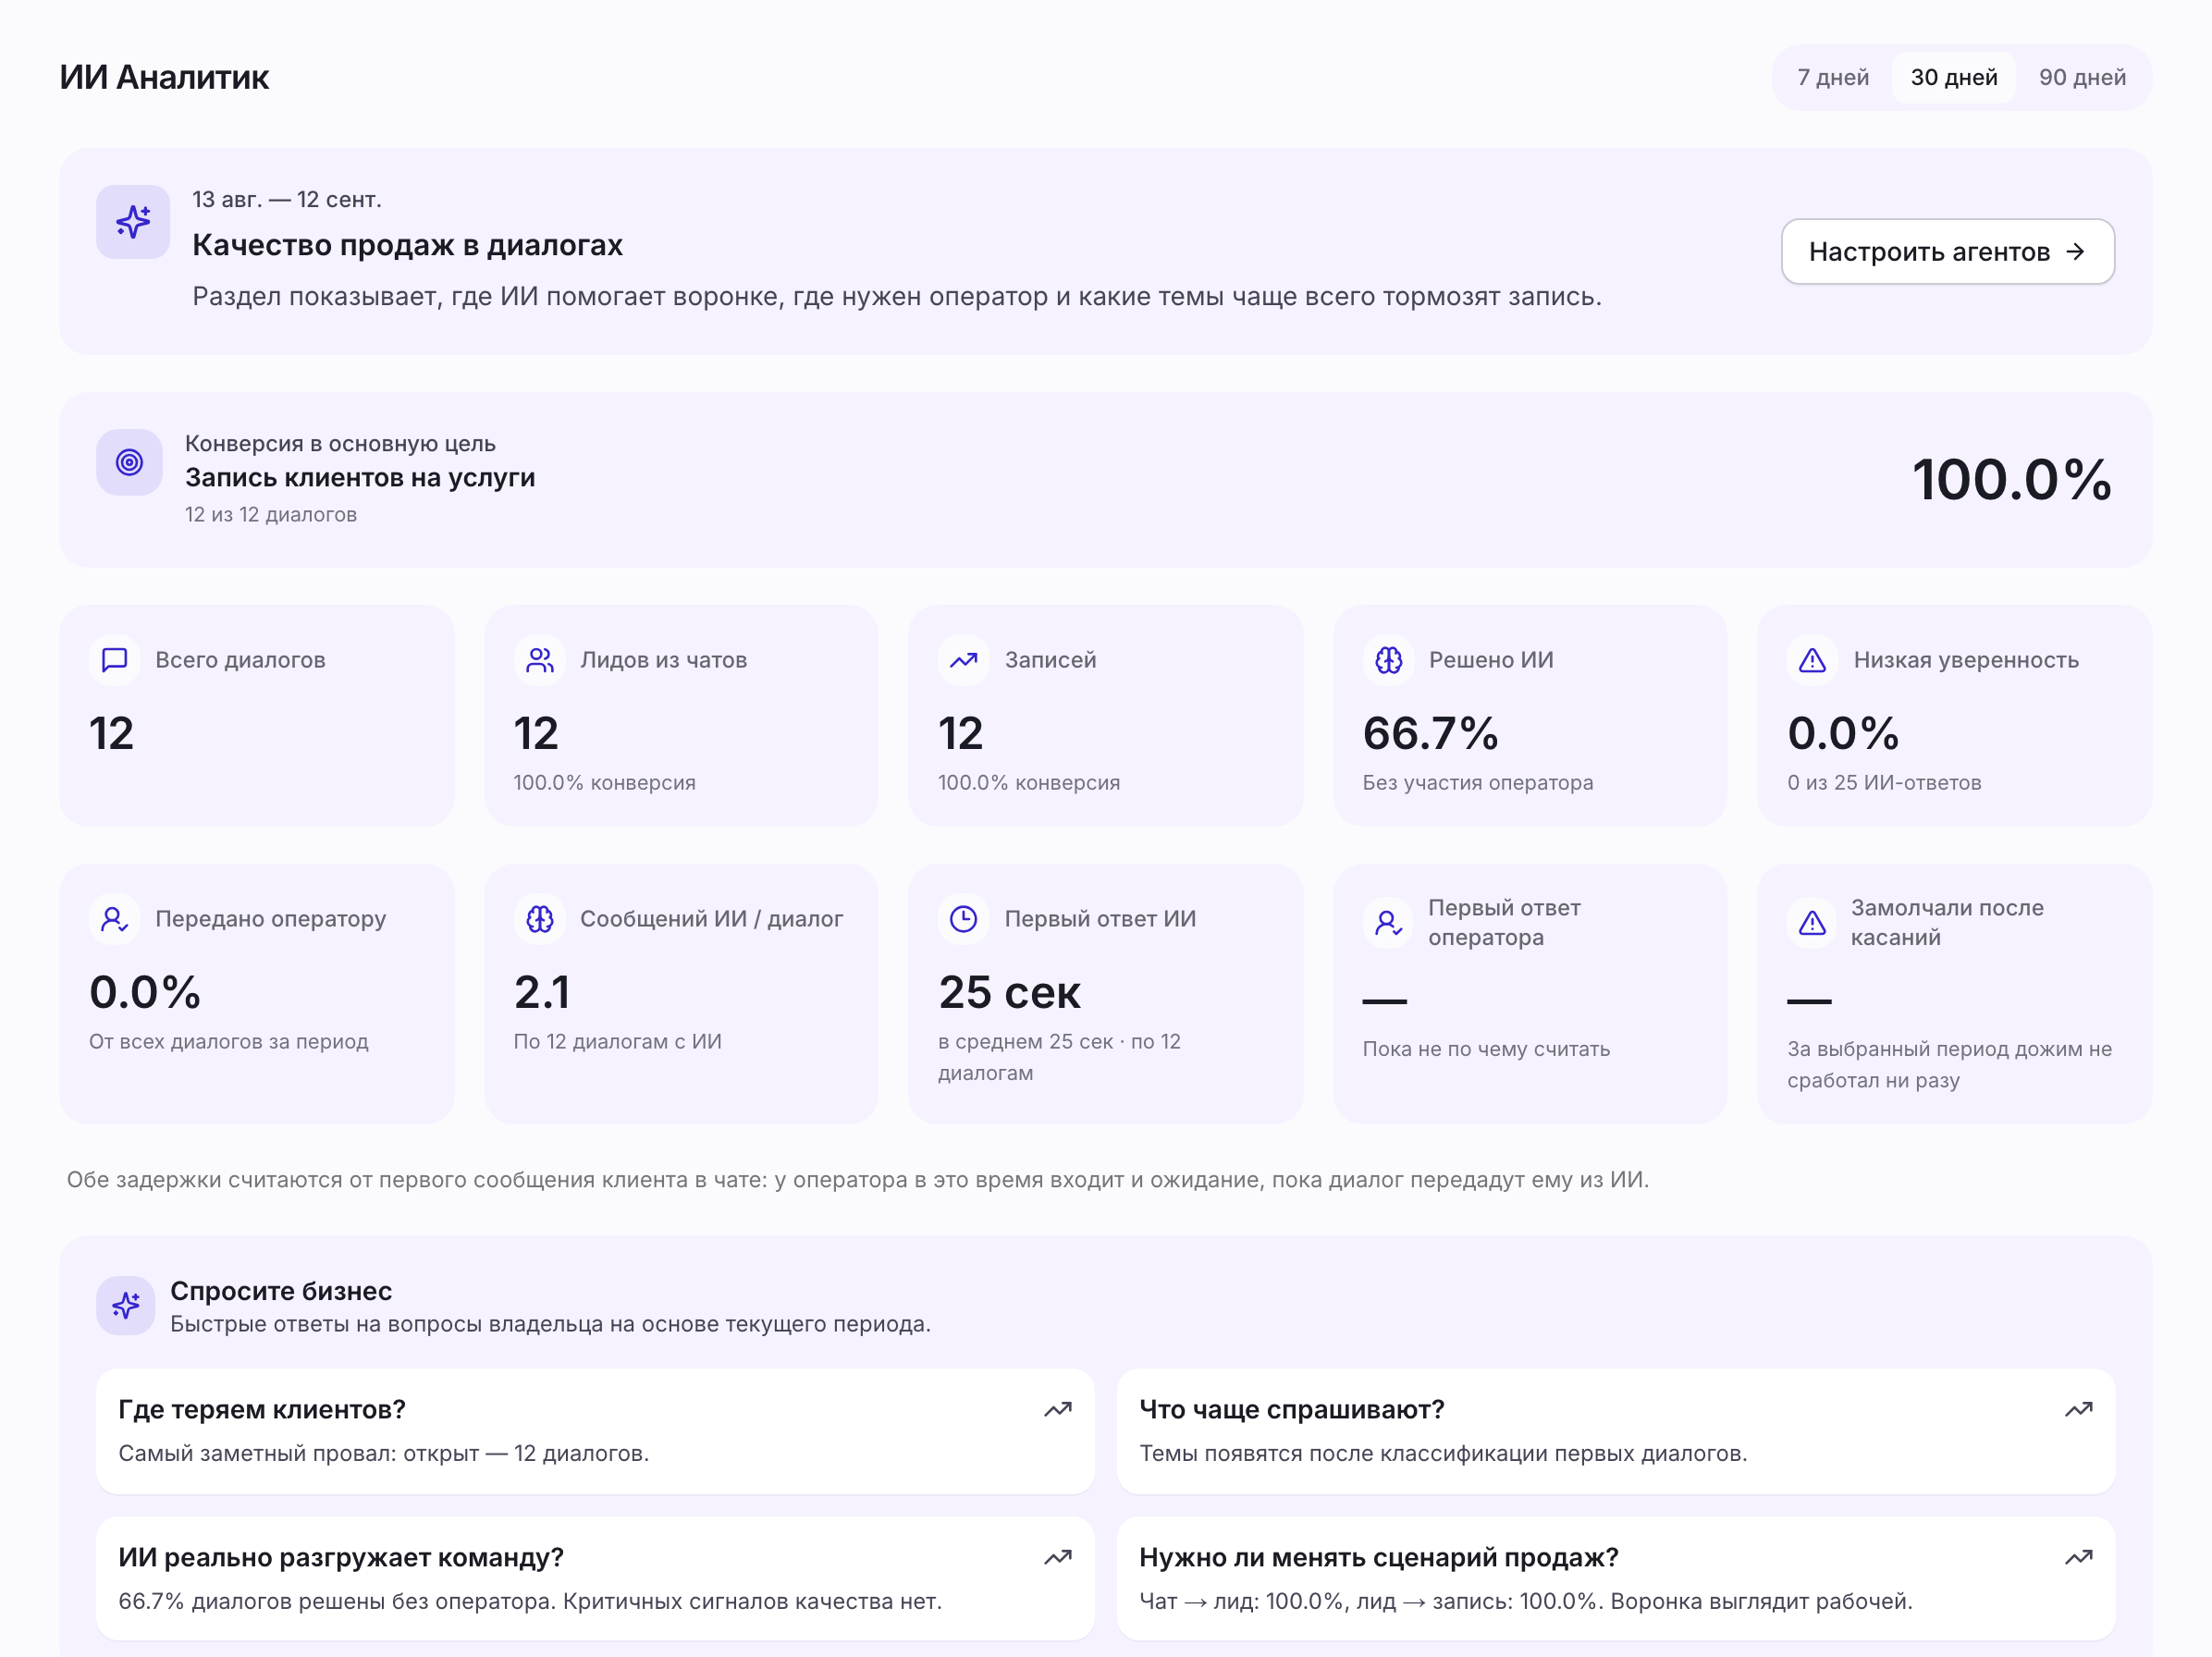This screenshot has width=2212, height=1657.
Task: Open Нужно ли менять сценарий продаж? question
Action: click(1616, 1578)
